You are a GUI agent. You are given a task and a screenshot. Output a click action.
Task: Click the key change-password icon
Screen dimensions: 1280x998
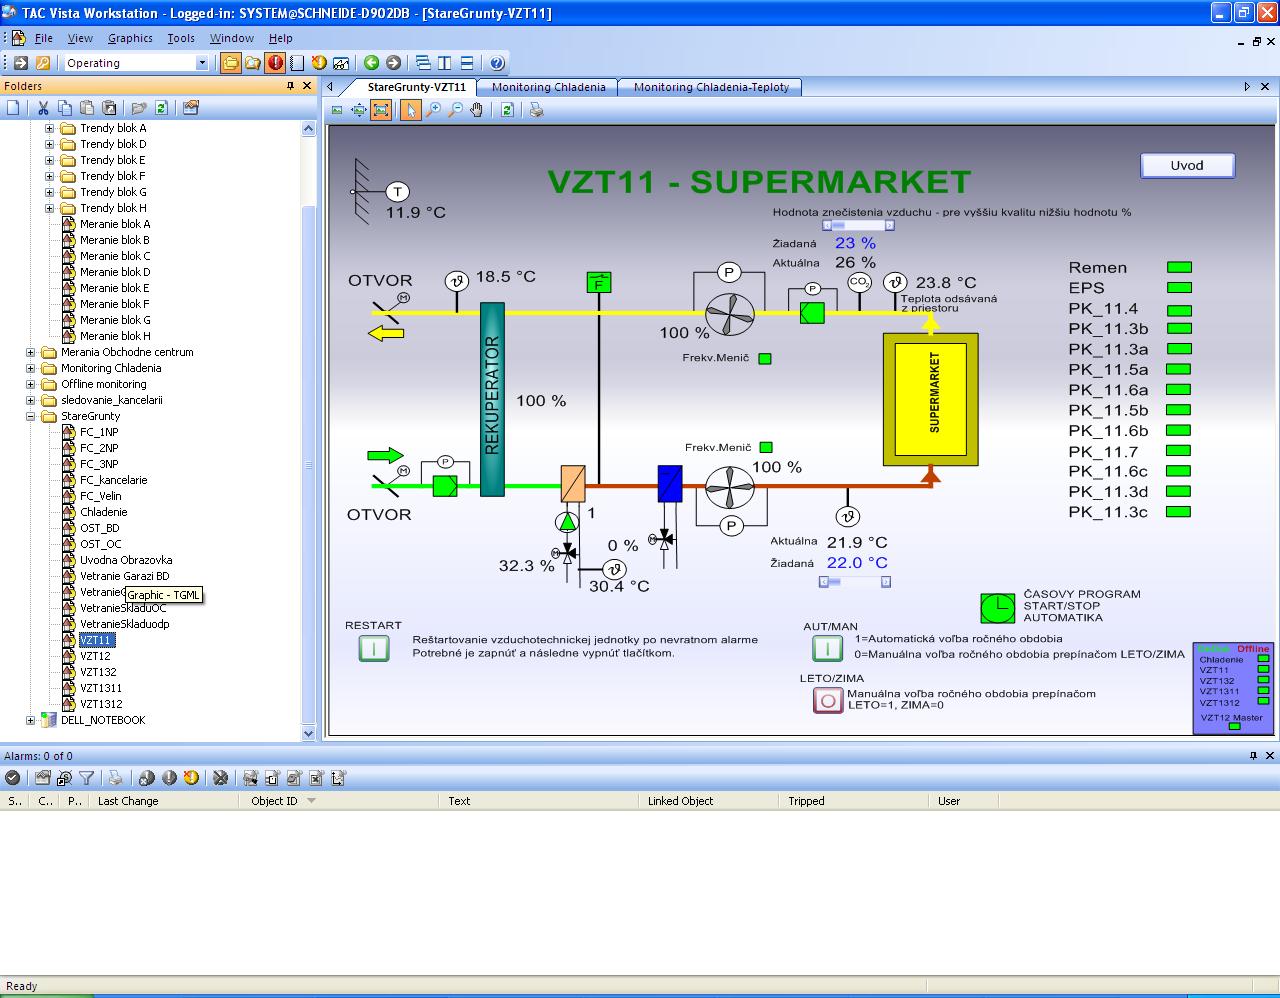tap(43, 63)
